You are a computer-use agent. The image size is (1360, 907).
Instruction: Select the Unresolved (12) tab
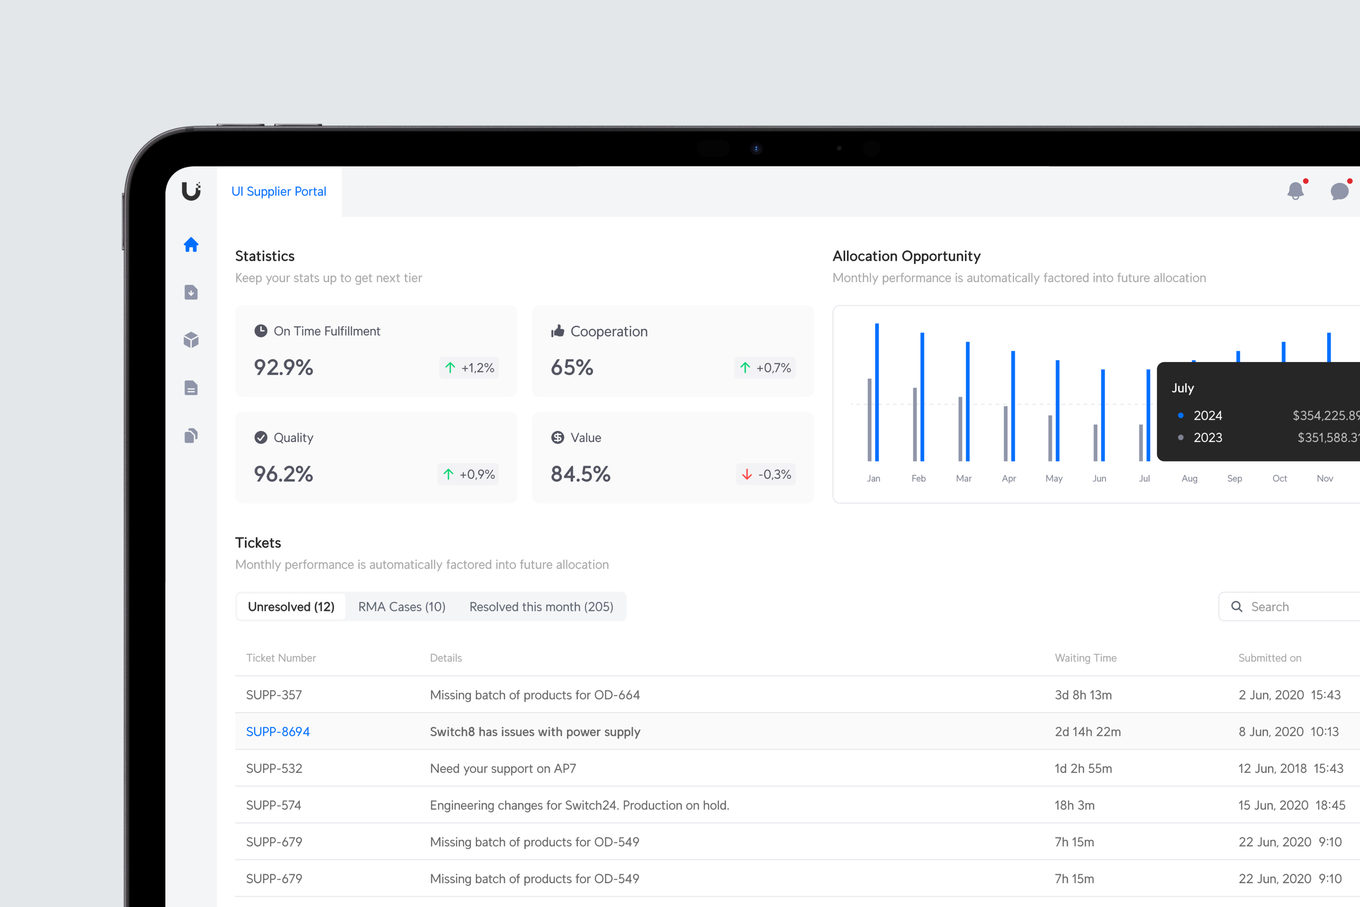tap(291, 607)
